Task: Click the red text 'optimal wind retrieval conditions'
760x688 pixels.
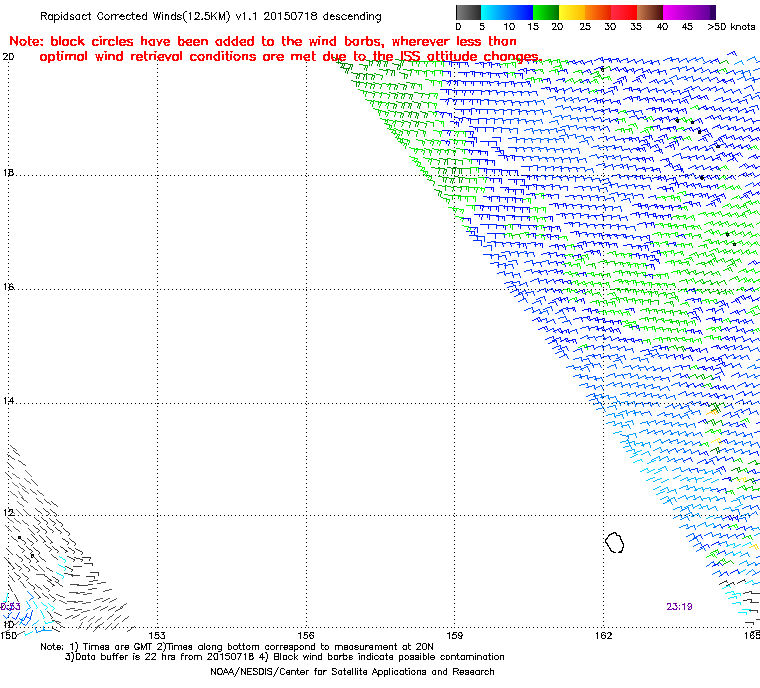Action: pos(148,57)
